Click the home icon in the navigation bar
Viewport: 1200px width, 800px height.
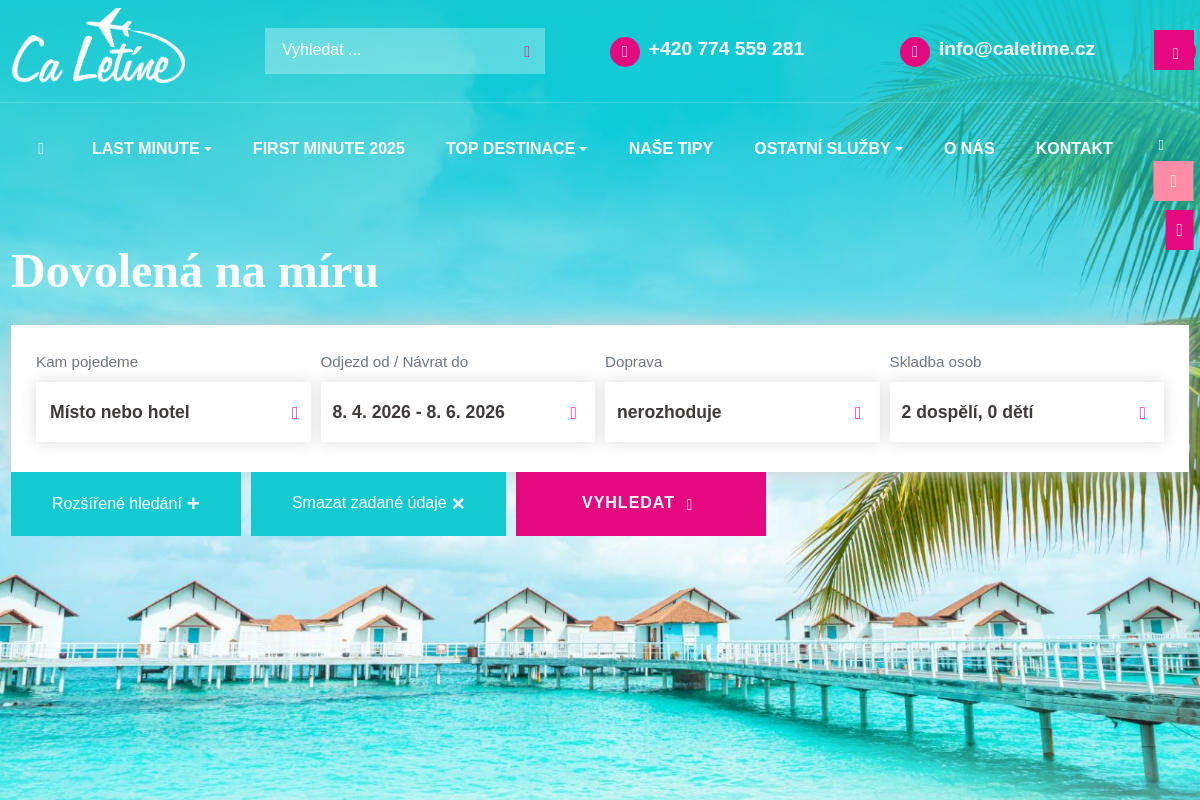click(41, 148)
